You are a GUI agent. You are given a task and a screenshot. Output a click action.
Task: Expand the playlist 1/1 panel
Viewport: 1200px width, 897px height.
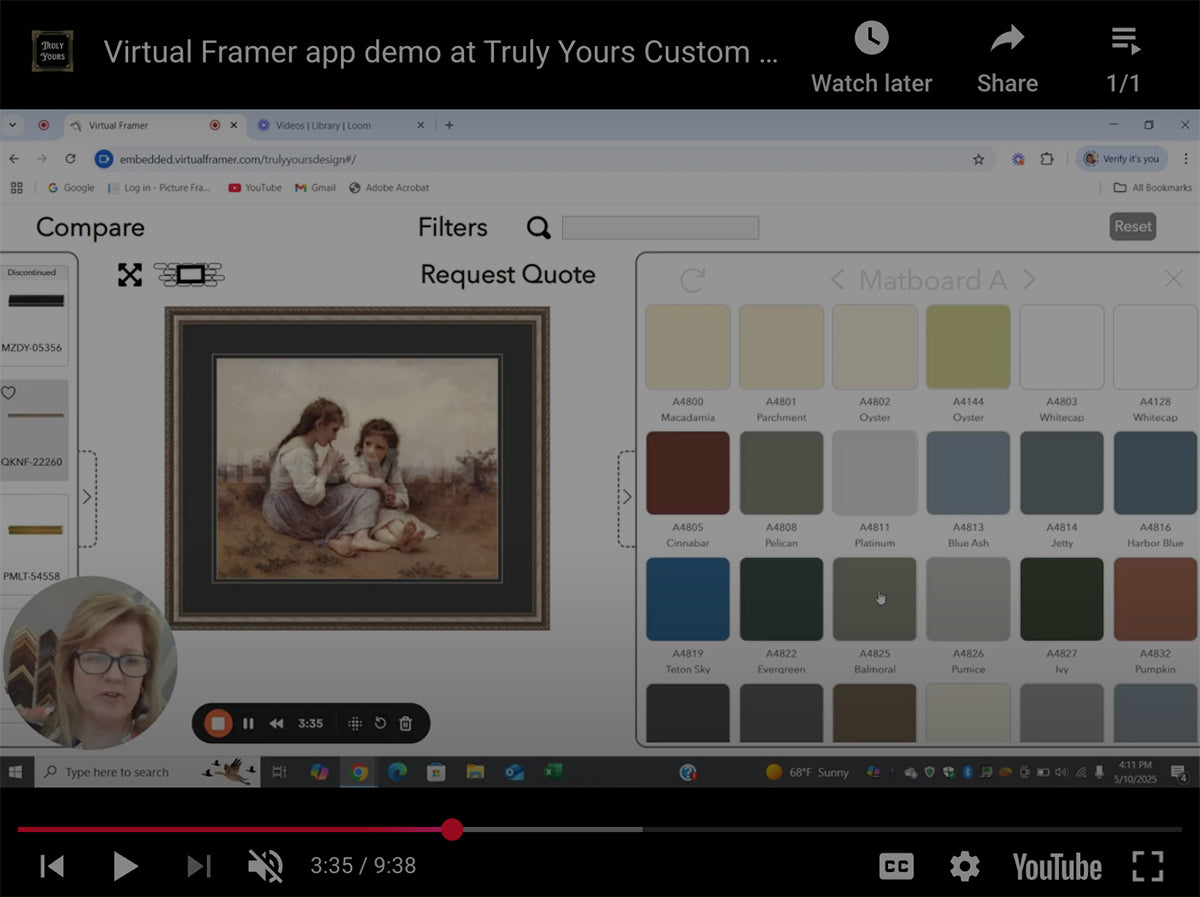(1124, 42)
